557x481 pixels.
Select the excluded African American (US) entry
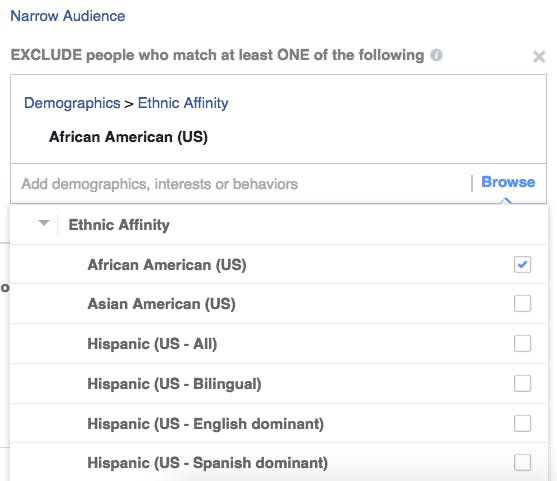pyautogui.click(x=128, y=137)
